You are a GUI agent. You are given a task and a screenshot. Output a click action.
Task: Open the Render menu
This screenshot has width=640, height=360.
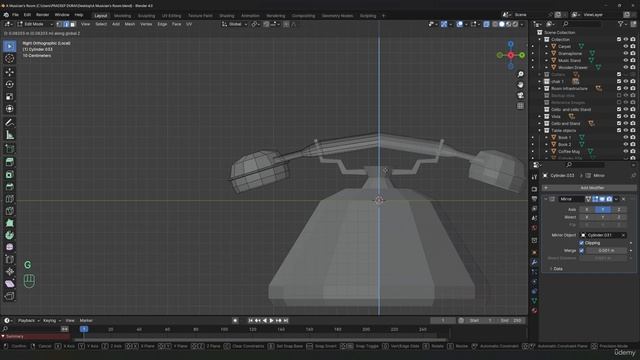pyautogui.click(x=42, y=15)
